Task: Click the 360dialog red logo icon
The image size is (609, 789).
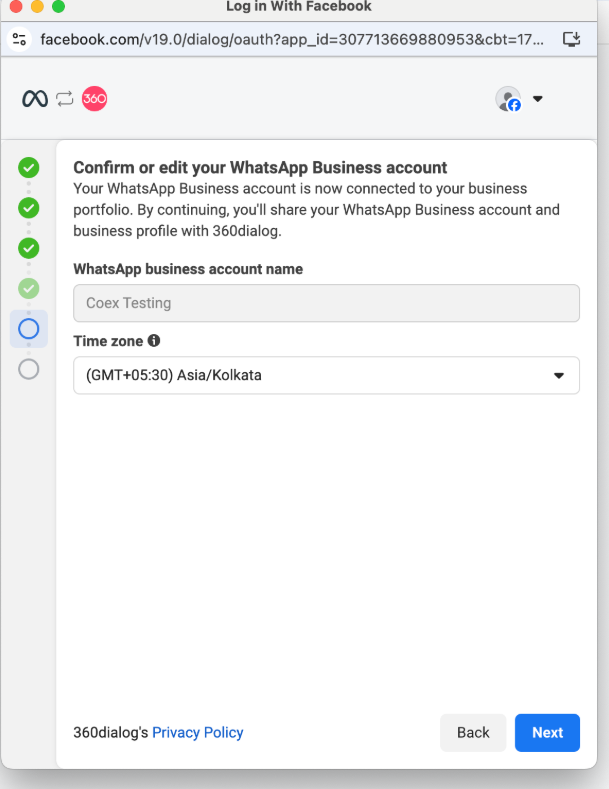Action: (94, 99)
